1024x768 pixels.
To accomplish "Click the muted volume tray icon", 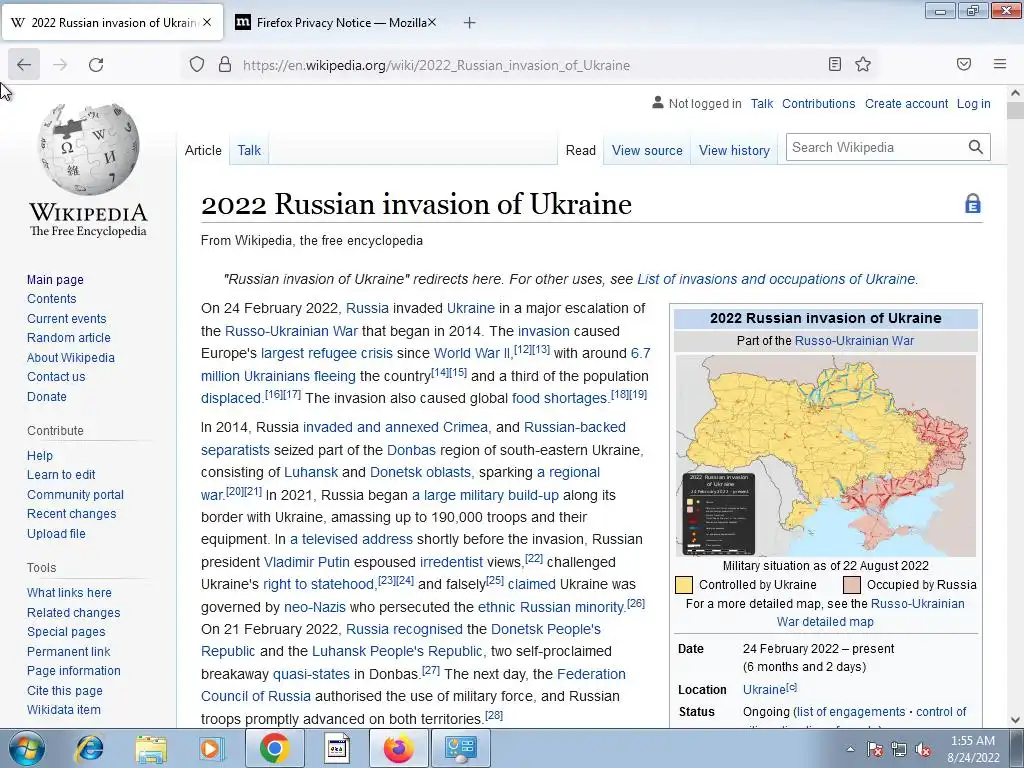I will [x=923, y=749].
